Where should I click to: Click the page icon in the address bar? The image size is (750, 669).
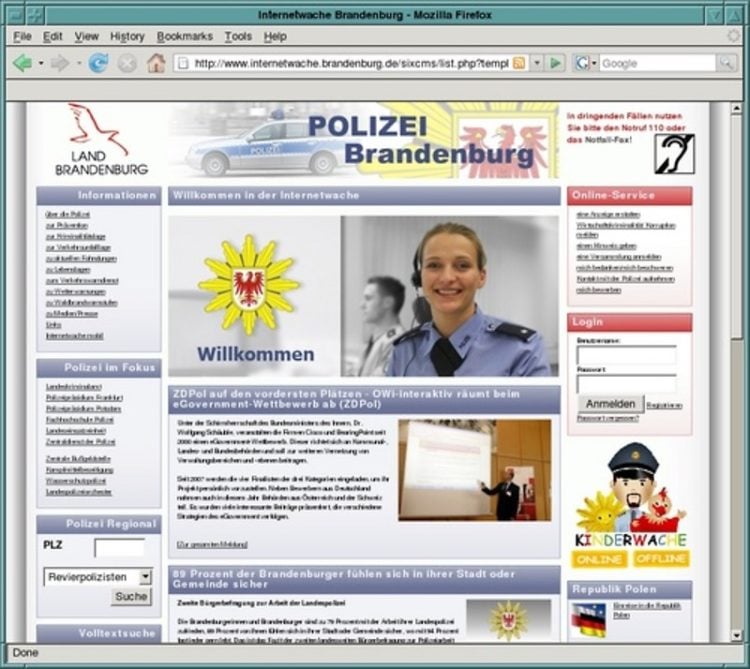click(183, 63)
